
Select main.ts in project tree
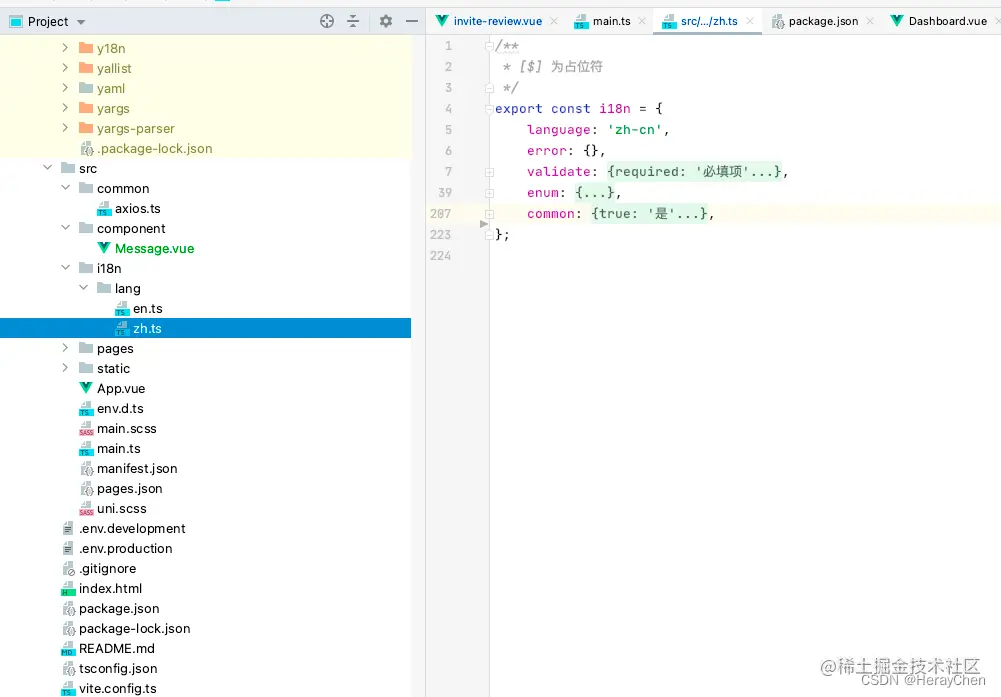pos(119,448)
